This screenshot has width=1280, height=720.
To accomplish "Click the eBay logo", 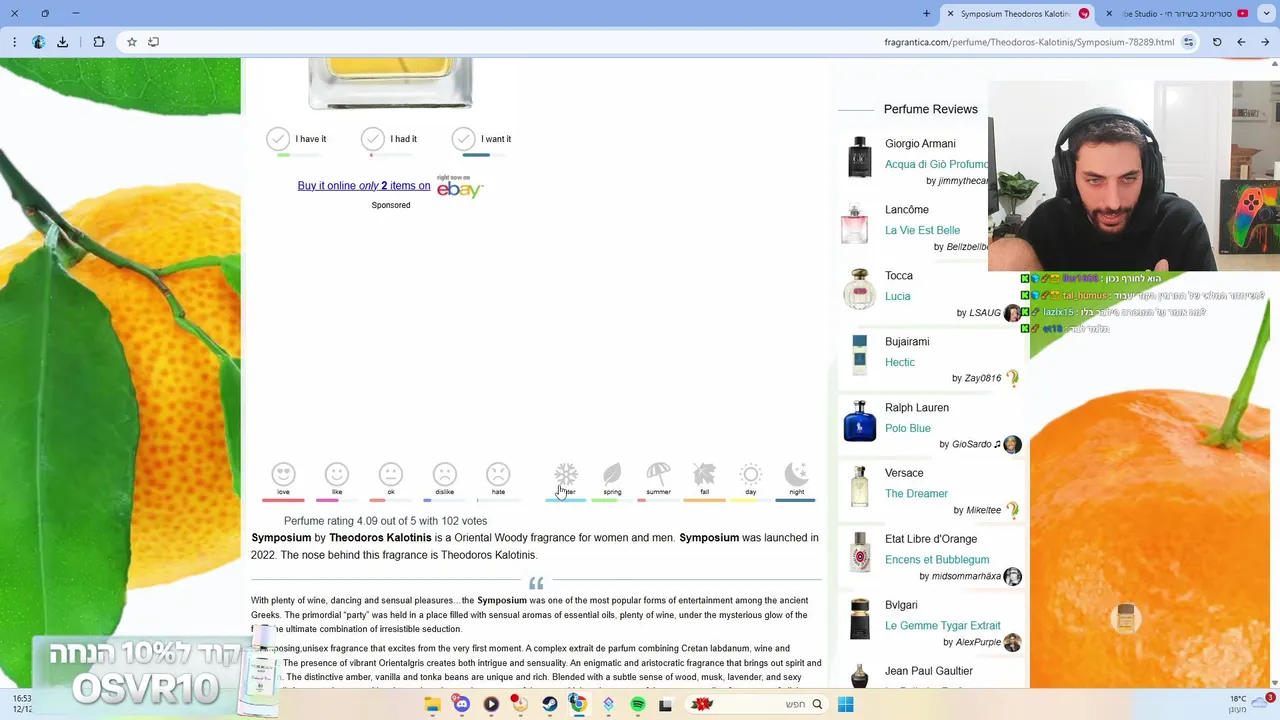I will (460, 187).
